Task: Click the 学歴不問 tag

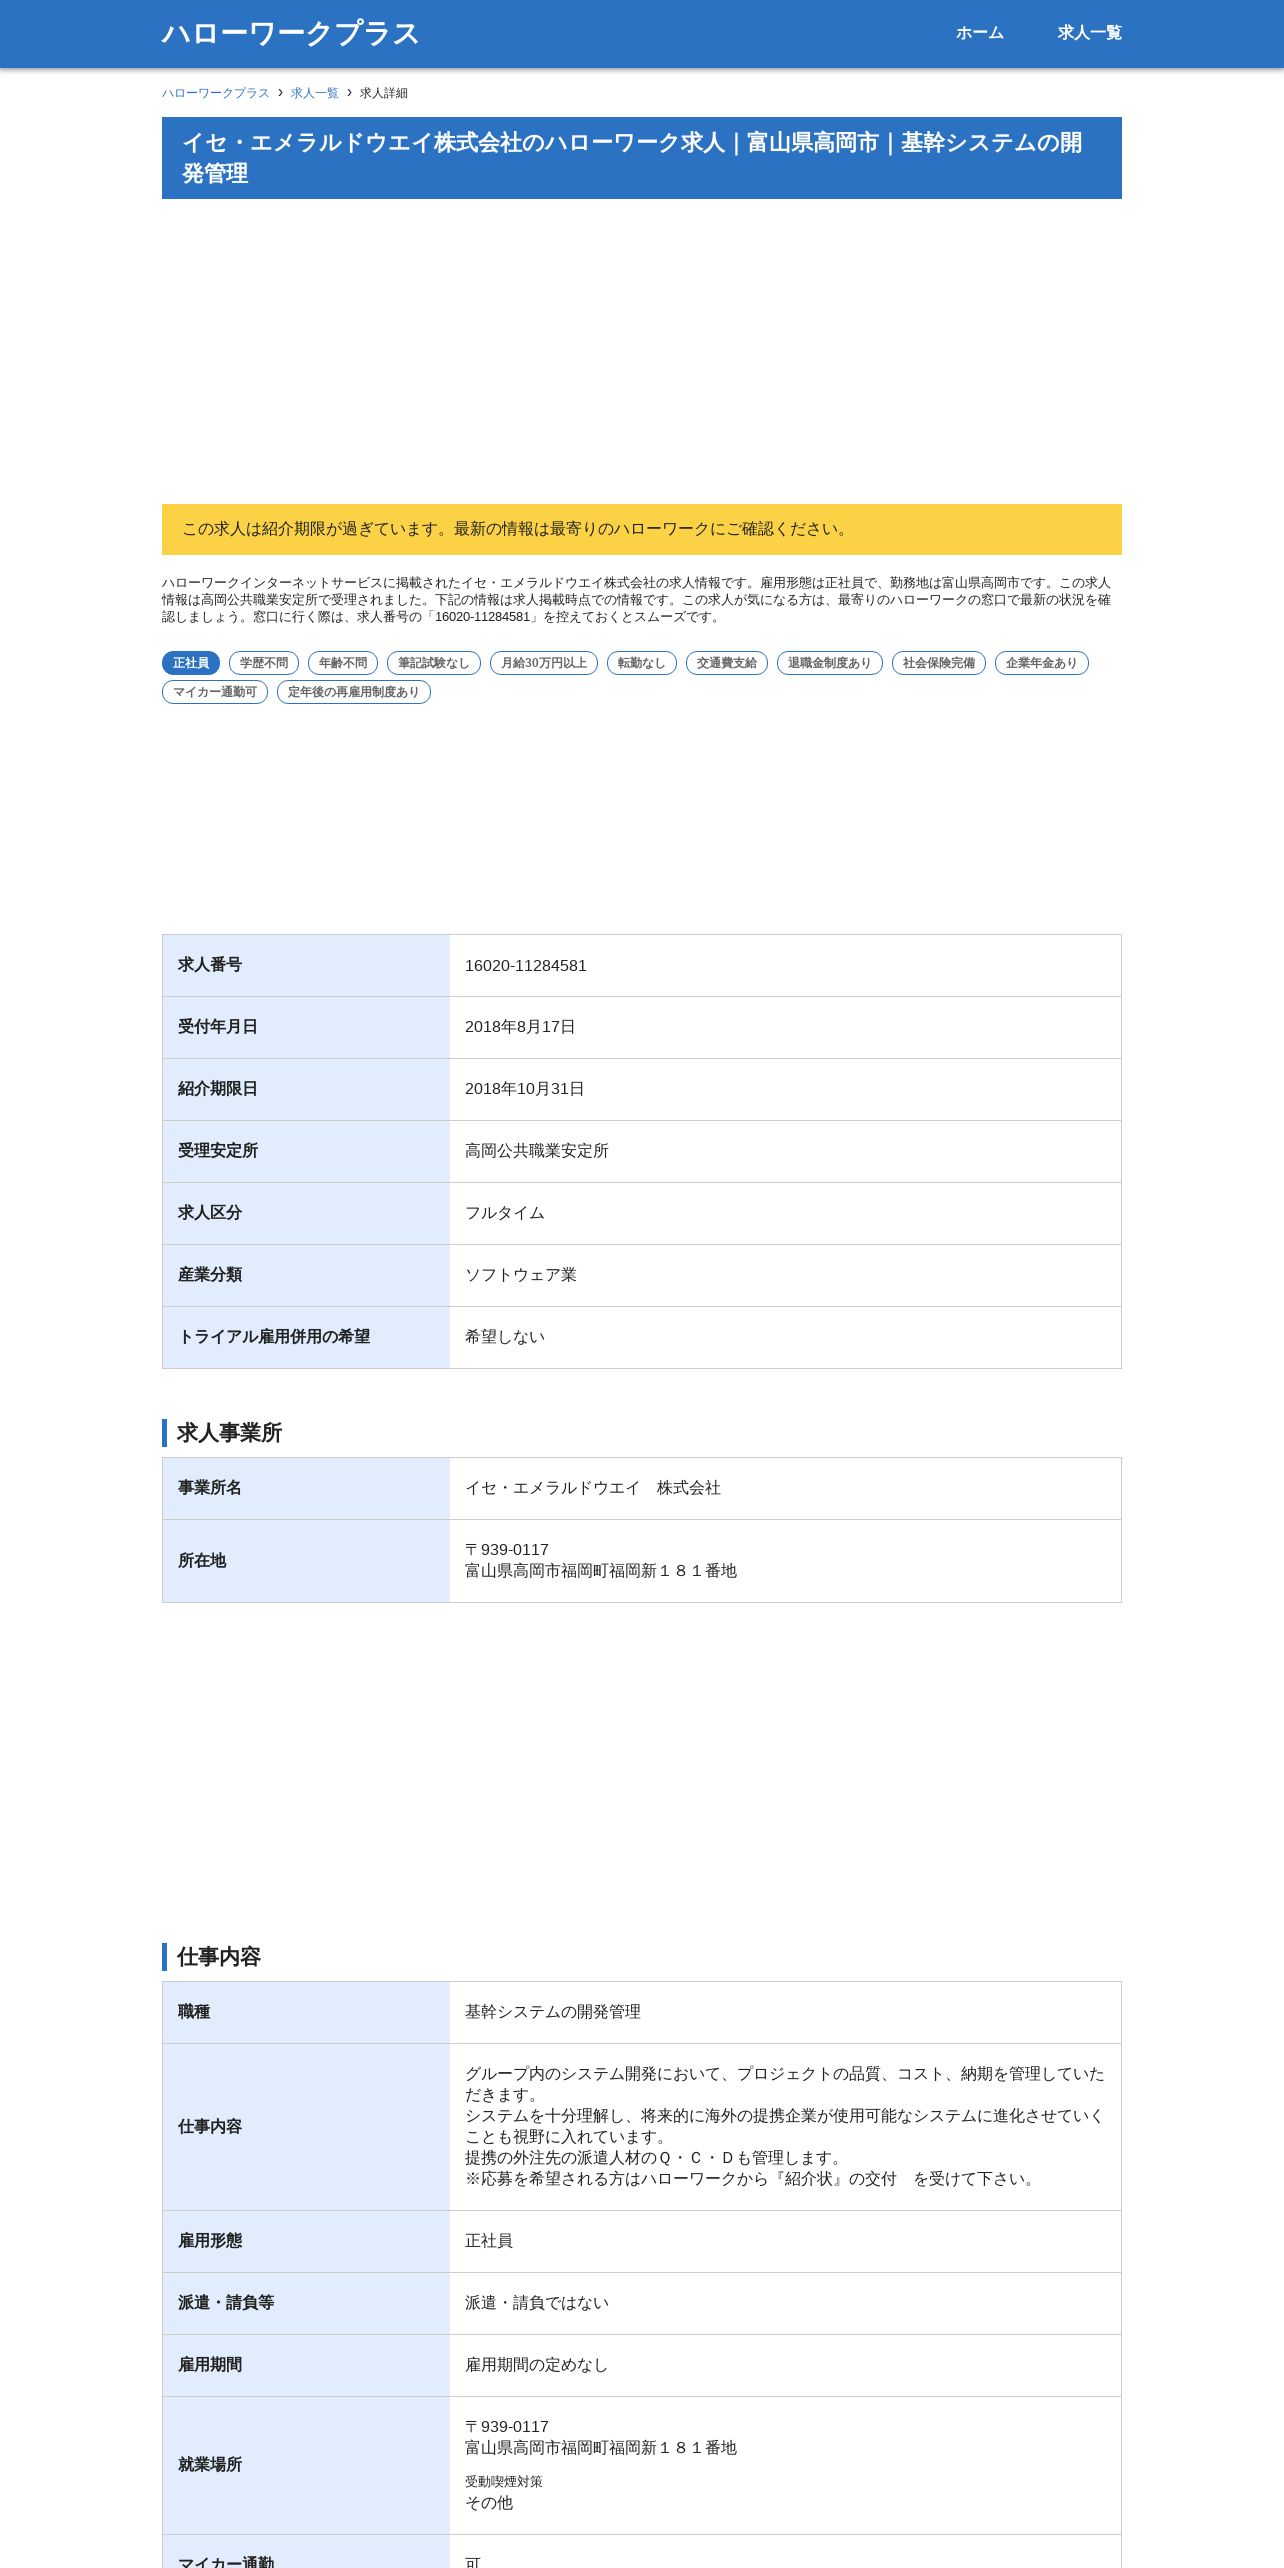Action: coord(264,663)
